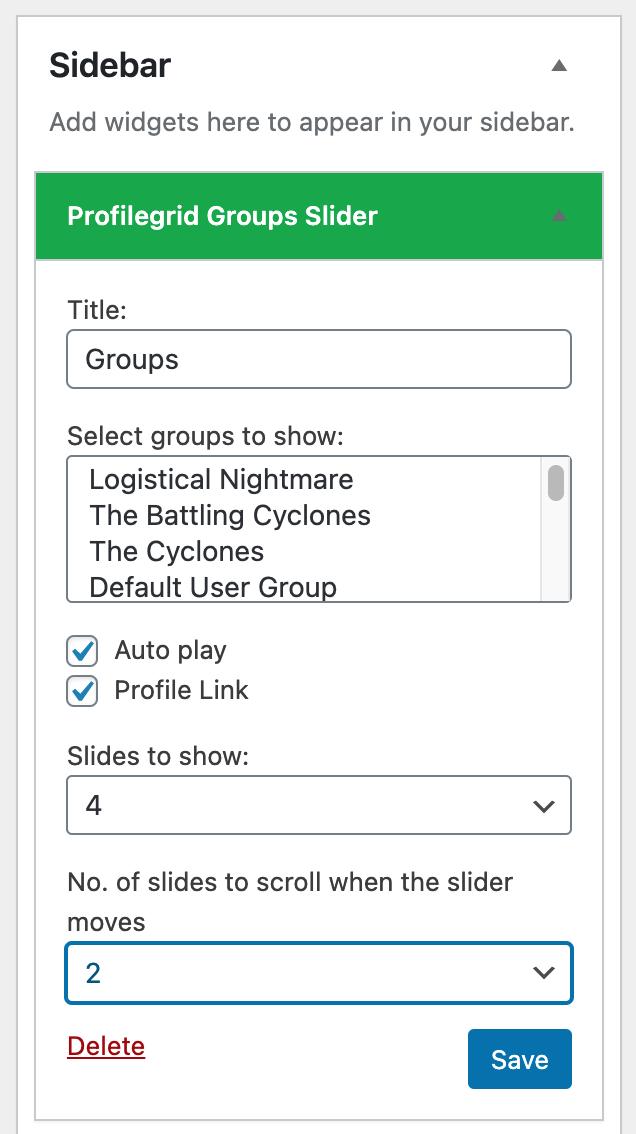
Task: Choose The Cyclones group option
Action: click(176, 552)
